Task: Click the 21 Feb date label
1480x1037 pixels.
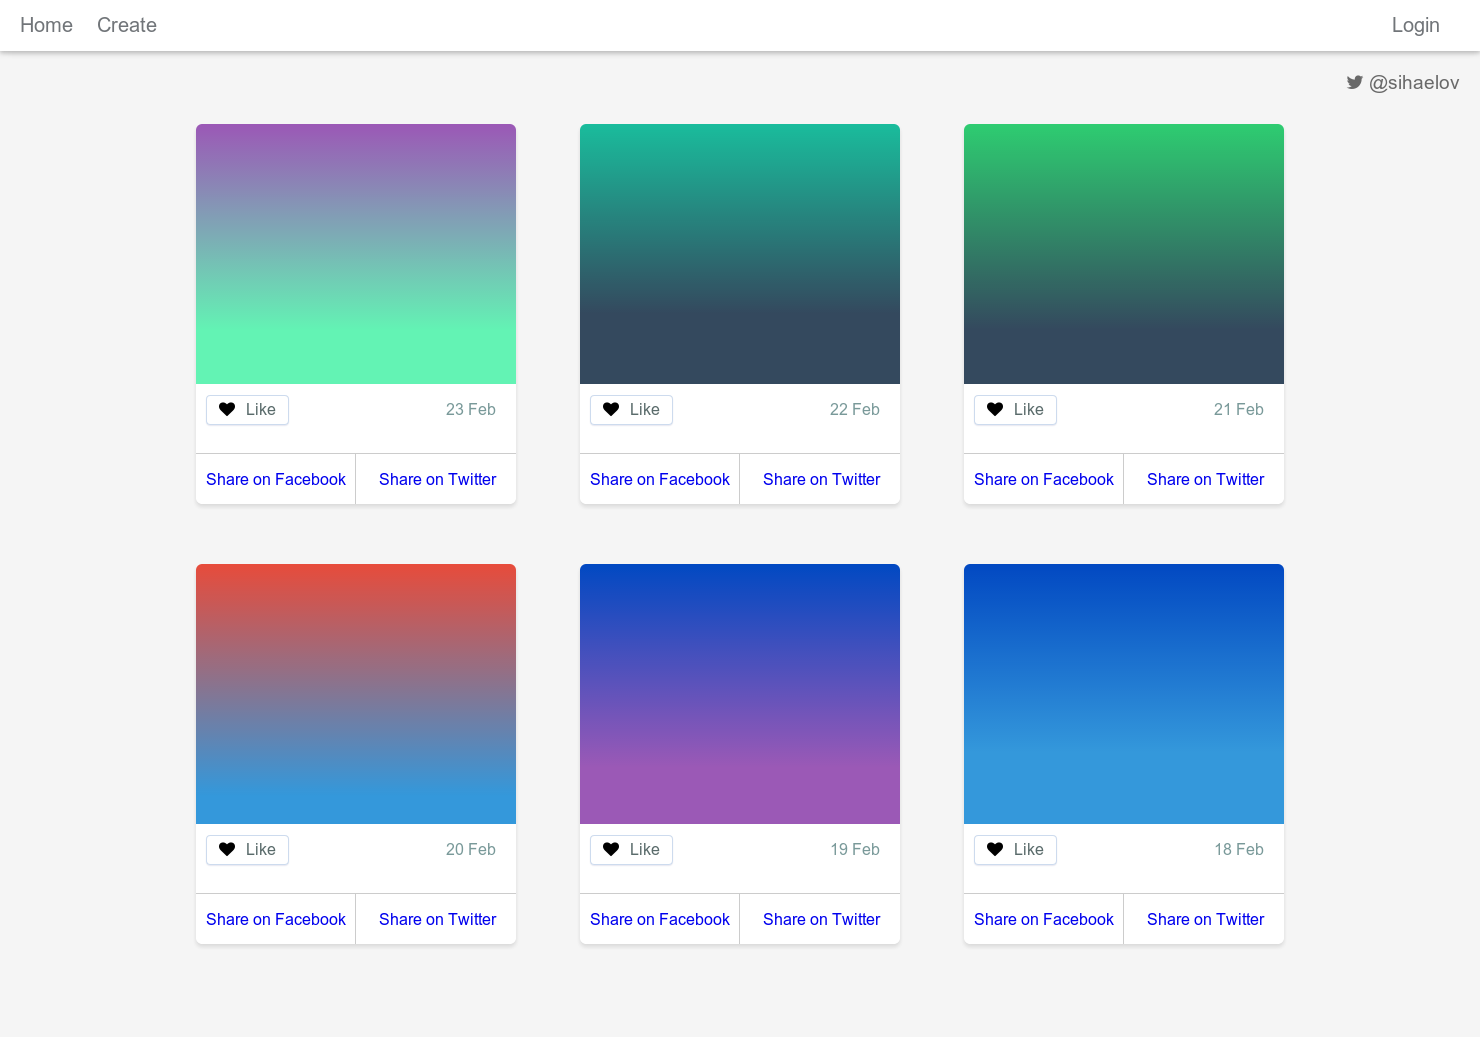Action: pos(1239,409)
